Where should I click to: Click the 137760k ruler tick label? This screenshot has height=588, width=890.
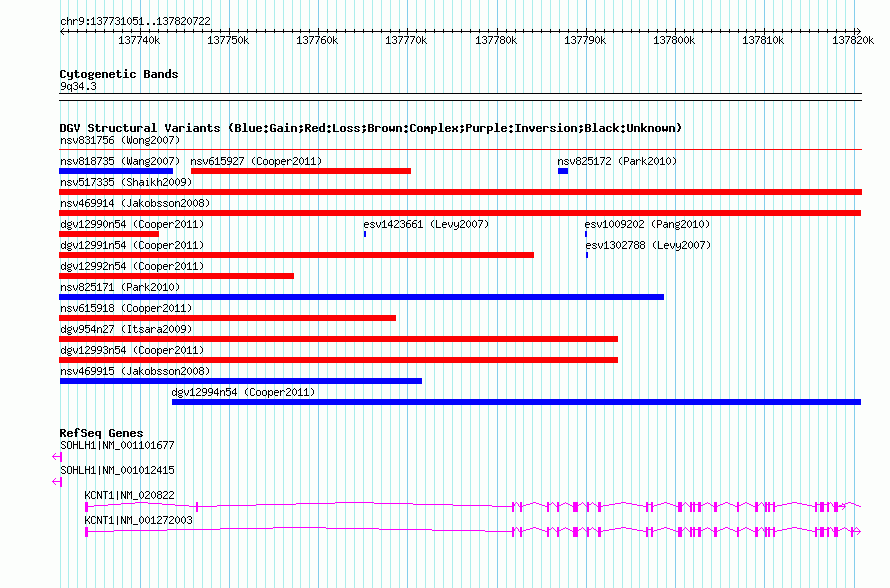[x=317, y=40]
